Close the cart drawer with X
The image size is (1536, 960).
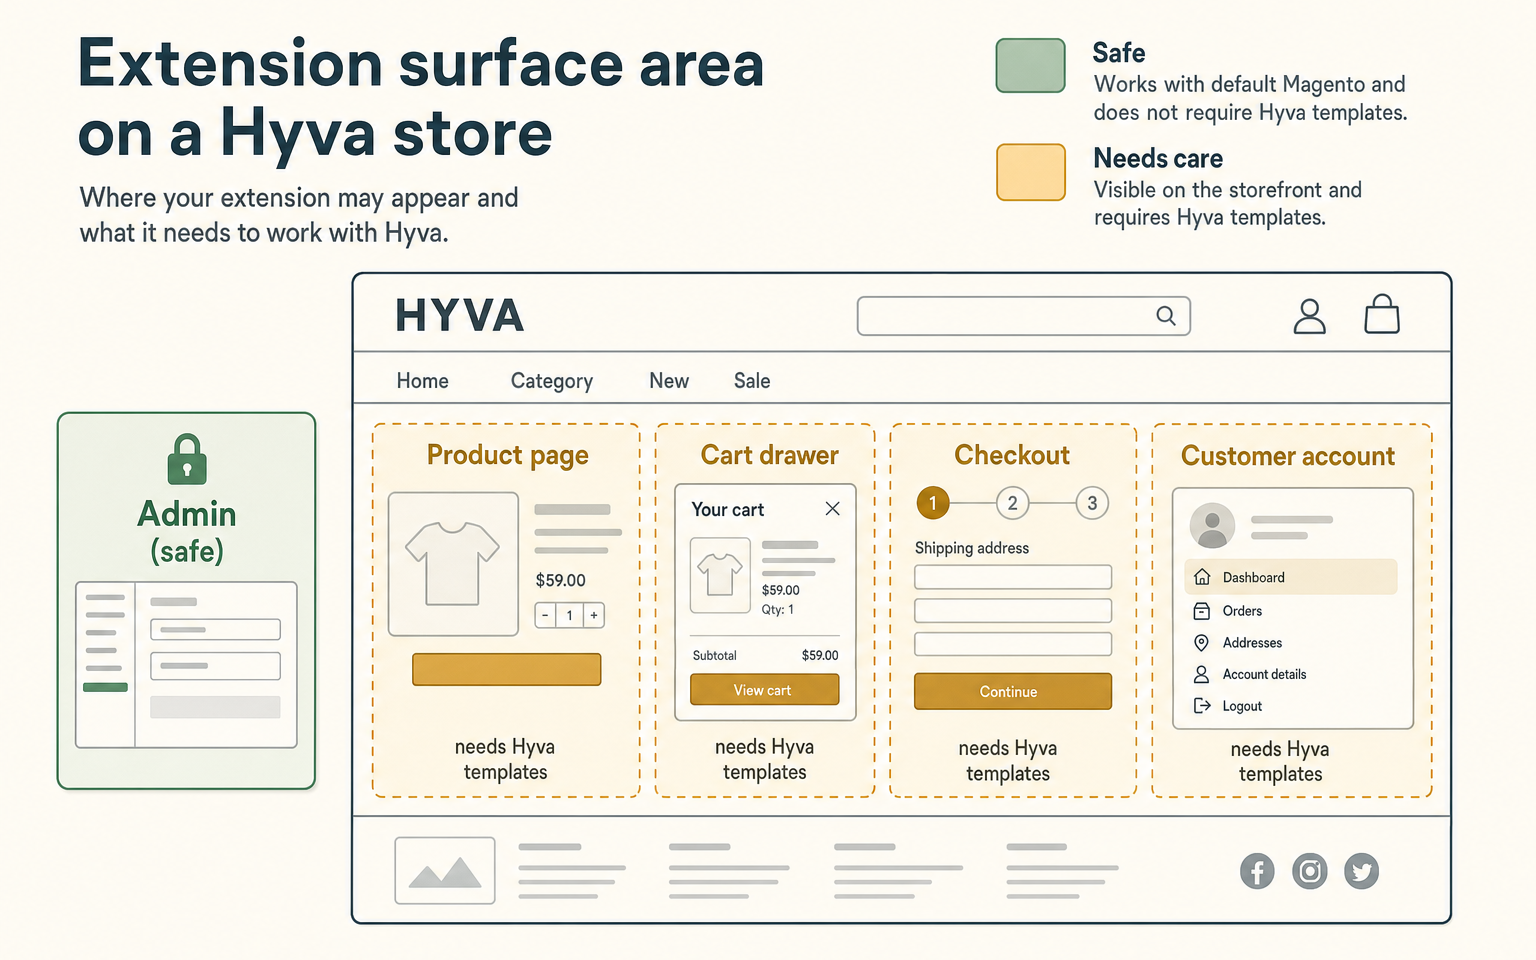click(x=832, y=509)
